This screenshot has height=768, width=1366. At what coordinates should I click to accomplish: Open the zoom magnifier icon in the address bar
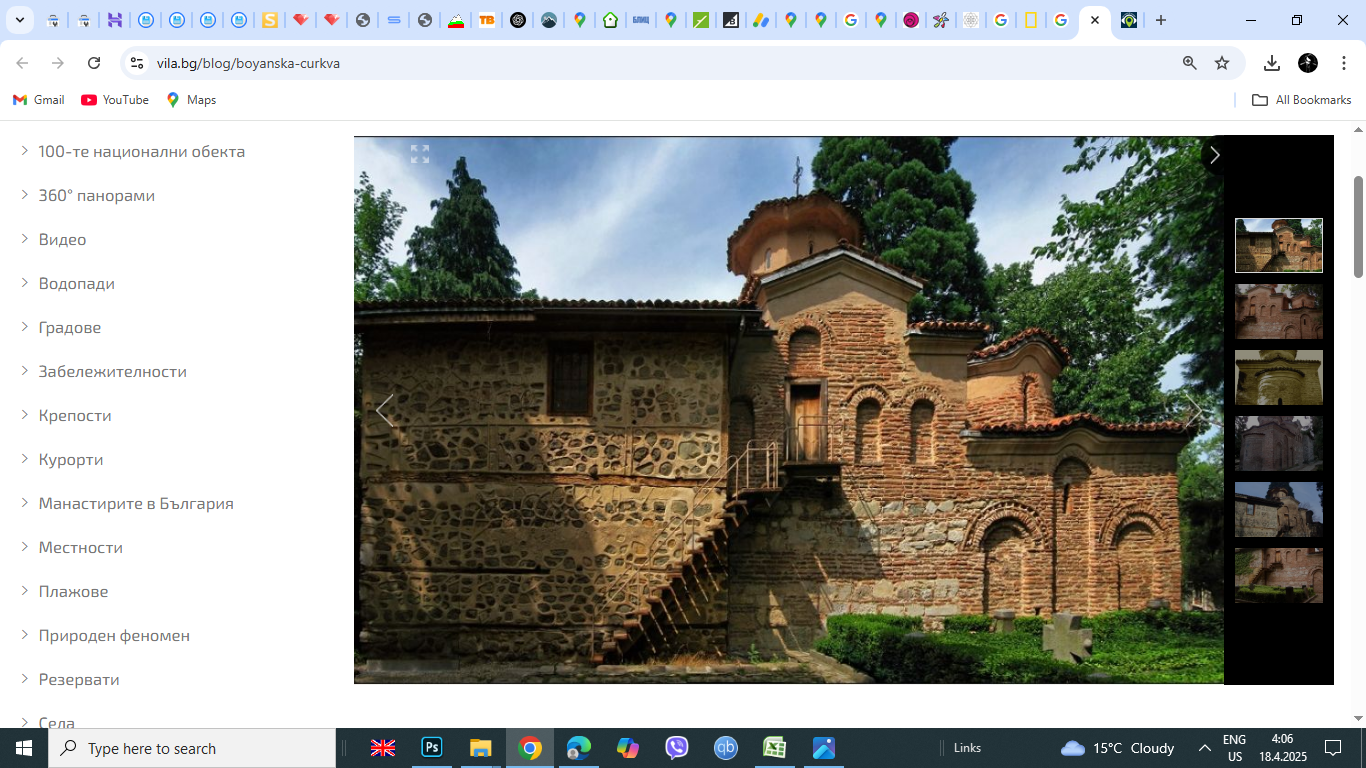coord(1190,63)
